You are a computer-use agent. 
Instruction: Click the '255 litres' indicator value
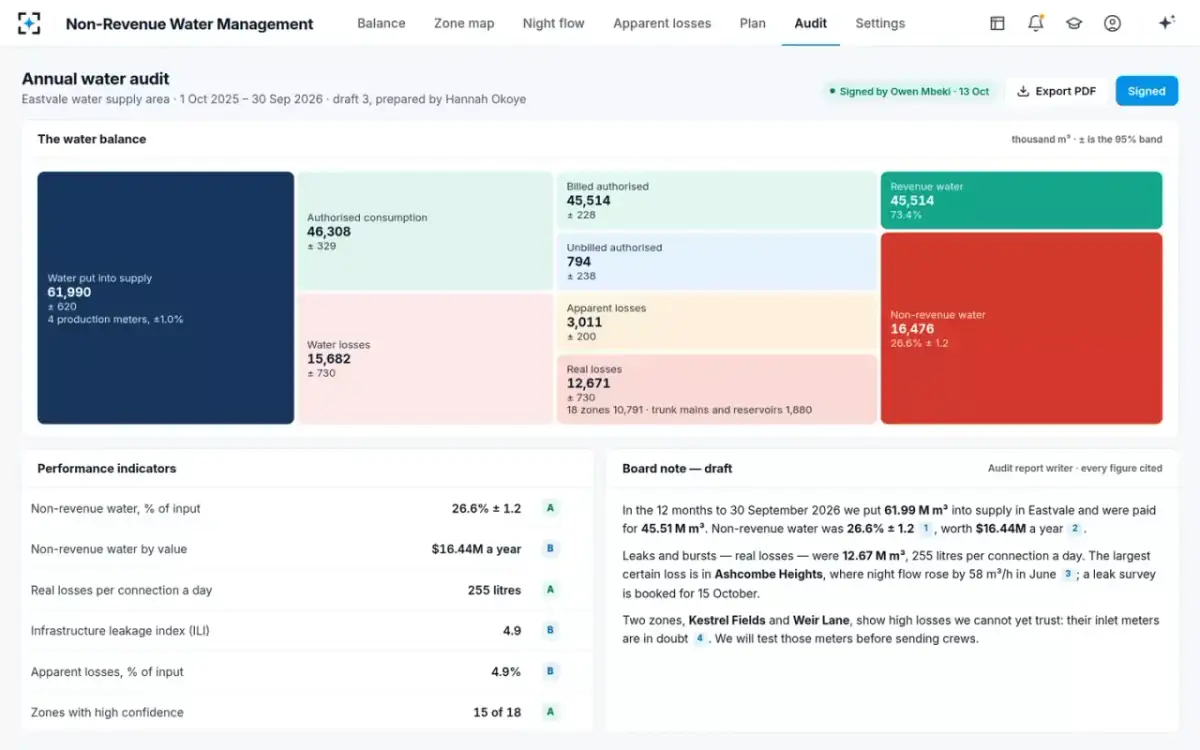click(x=494, y=590)
